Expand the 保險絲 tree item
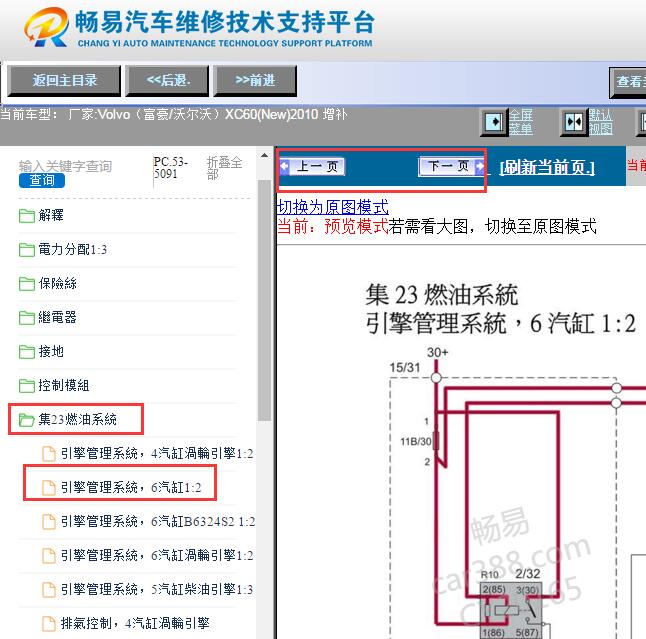The width and height of the screenshot is (646, 639). (57, 283)
